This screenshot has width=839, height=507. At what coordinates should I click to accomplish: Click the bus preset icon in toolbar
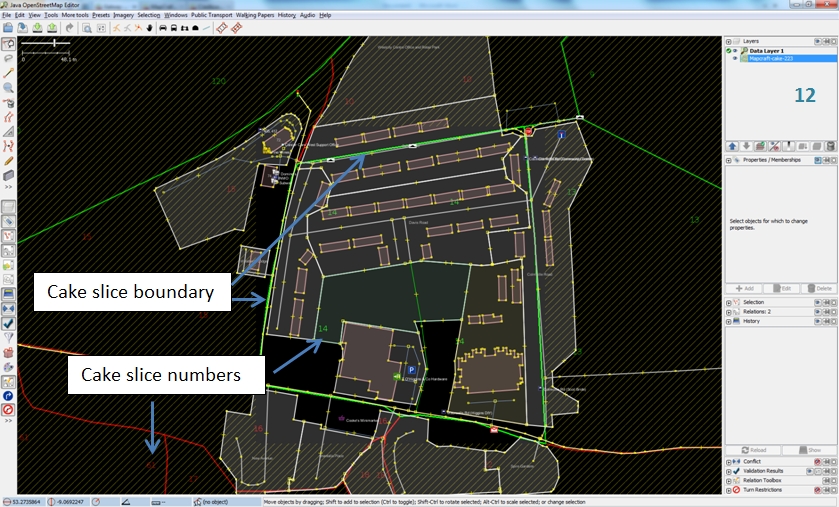point(174,28)
